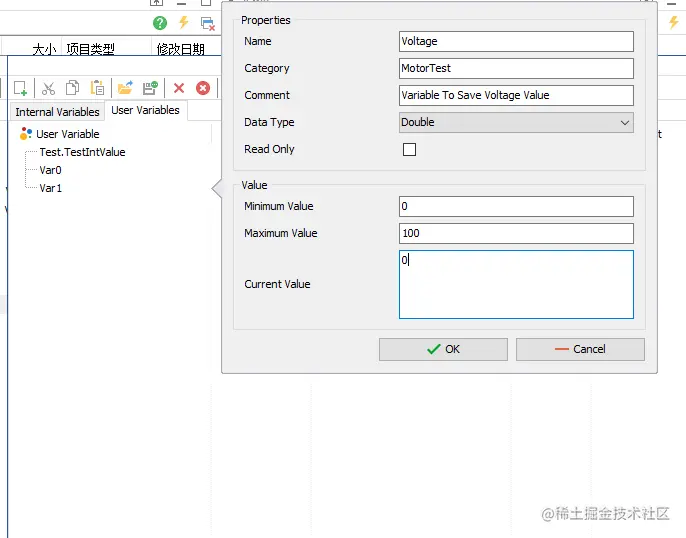The width and height of the screenshot is (686, 538).
Task: Click the 大小 column header
Action: 45,49
